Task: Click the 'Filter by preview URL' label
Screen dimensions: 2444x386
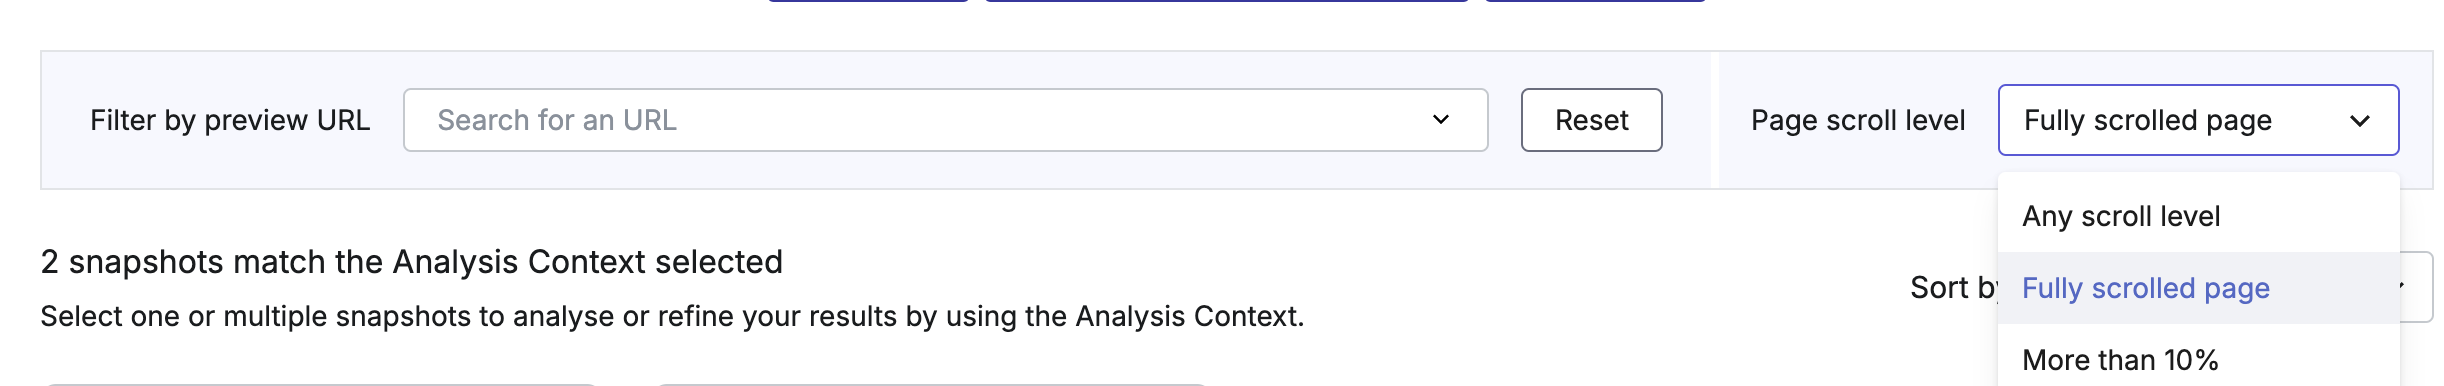Action: point(230,120)
